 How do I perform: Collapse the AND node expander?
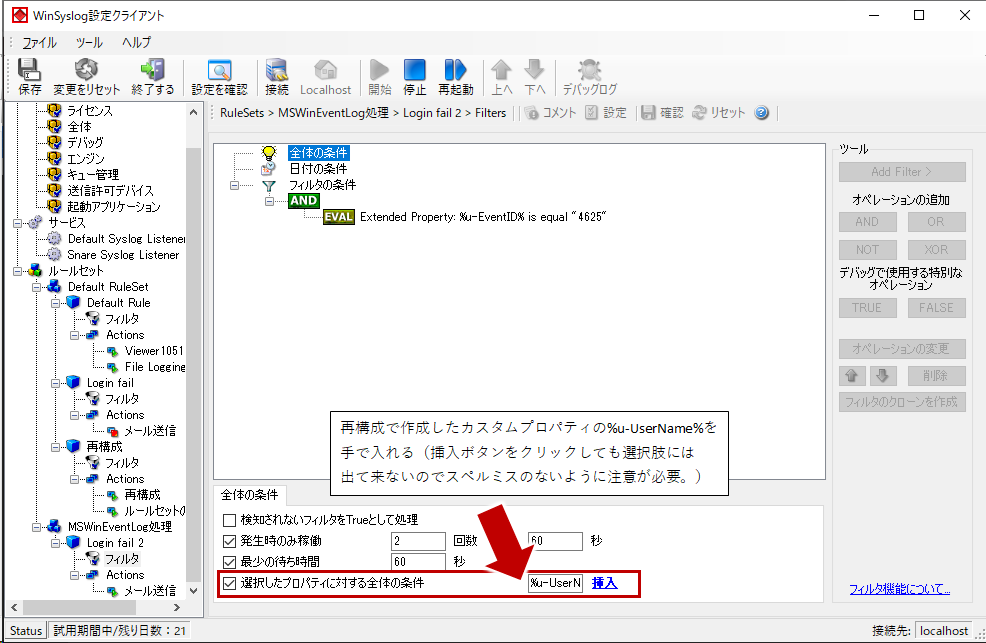pos(269,201)
